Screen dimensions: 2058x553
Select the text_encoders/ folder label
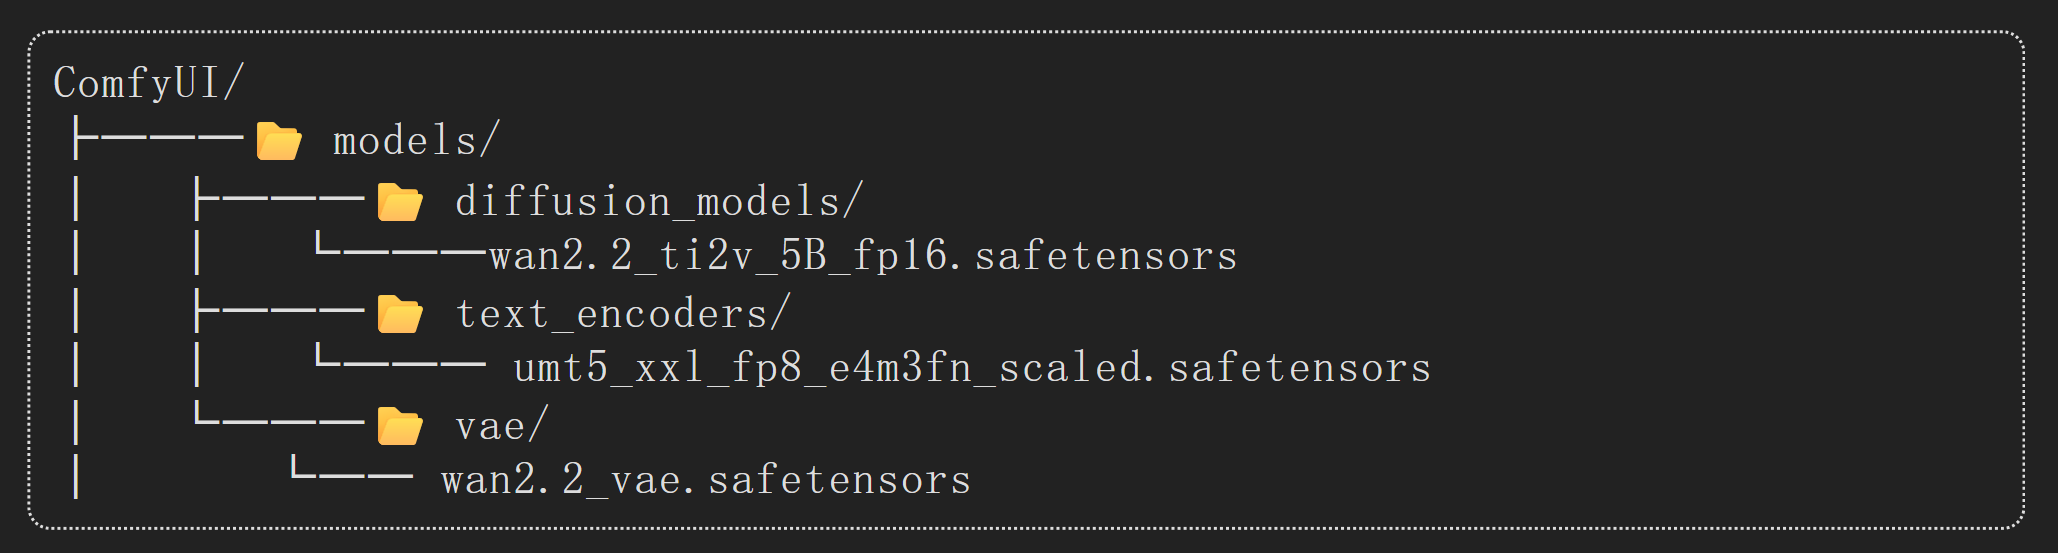[623, 314]
